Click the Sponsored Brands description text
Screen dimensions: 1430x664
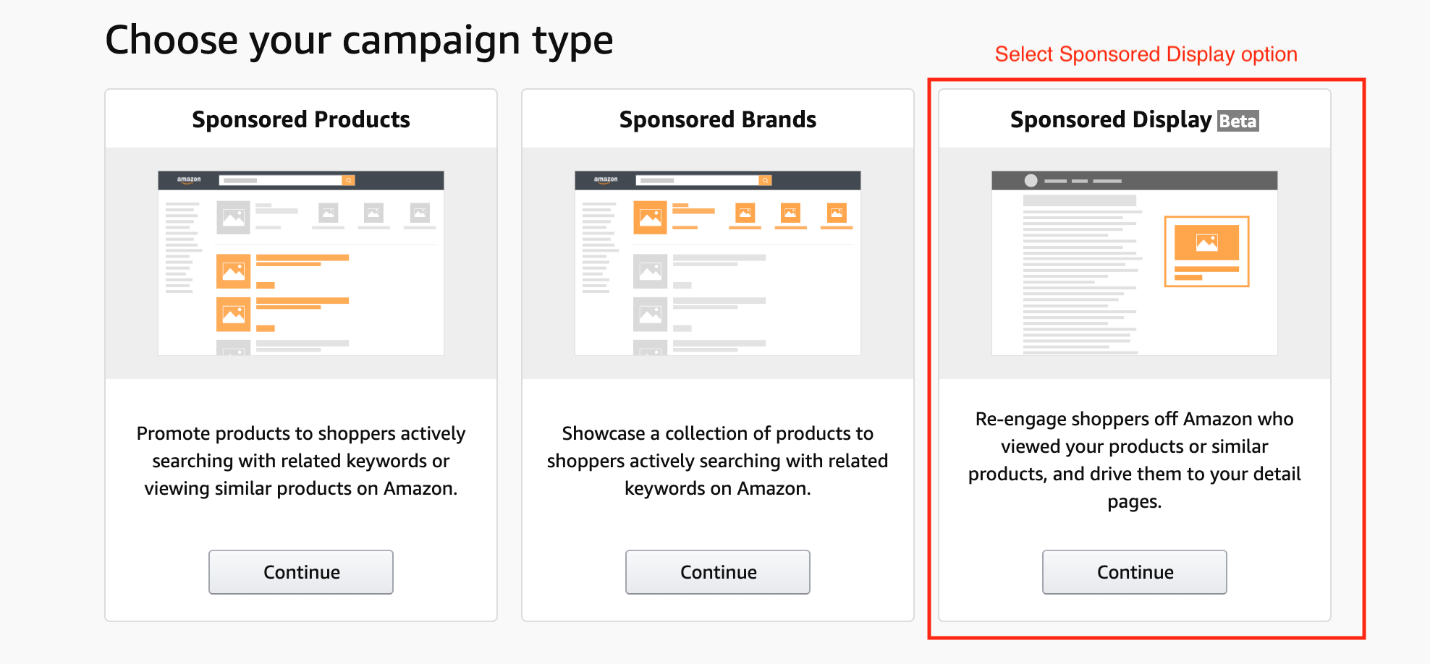click(718, 461)
